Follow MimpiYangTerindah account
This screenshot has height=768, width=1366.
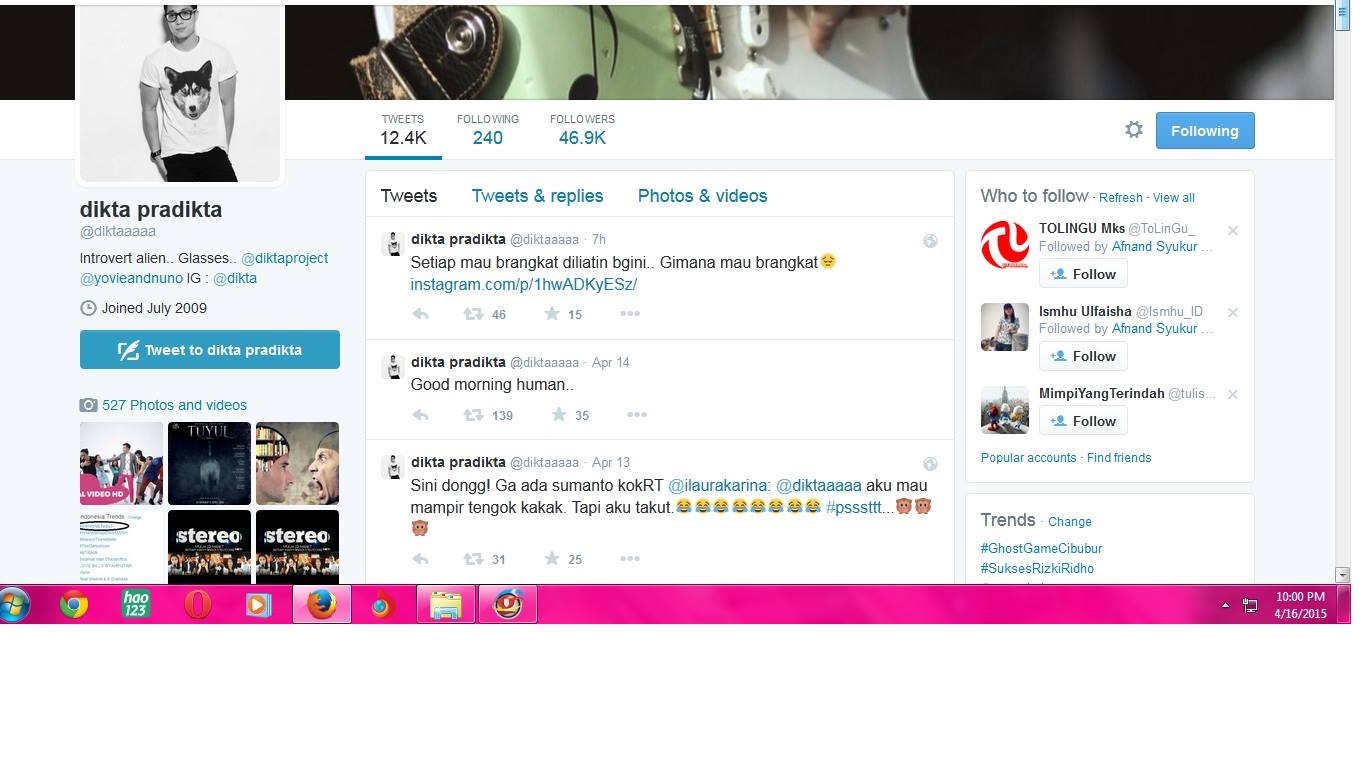coord(1083,421)
